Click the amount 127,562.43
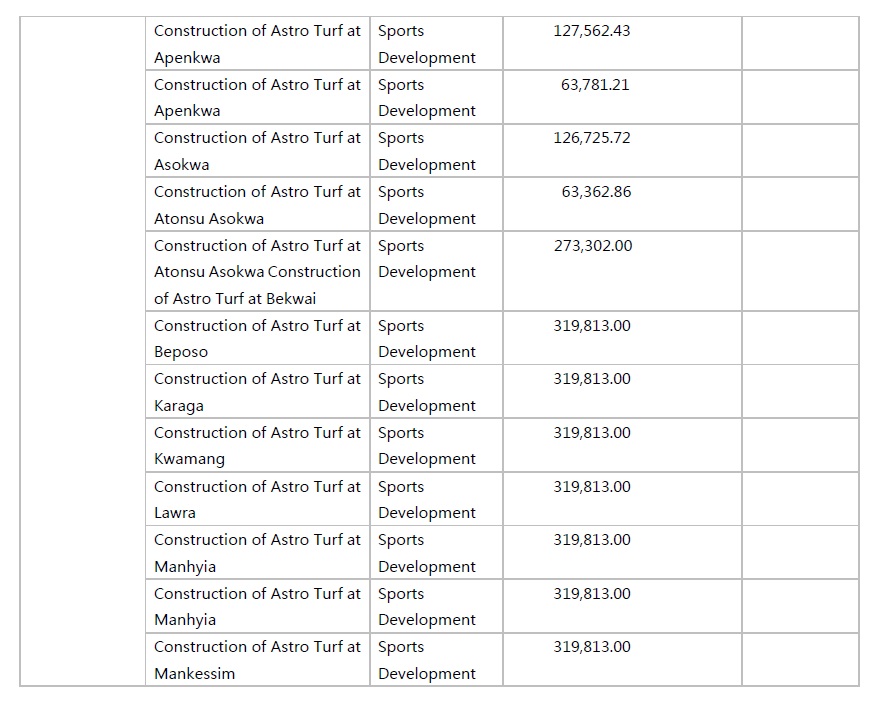This screenshot has width=879, height=710. tap(592, 31)
